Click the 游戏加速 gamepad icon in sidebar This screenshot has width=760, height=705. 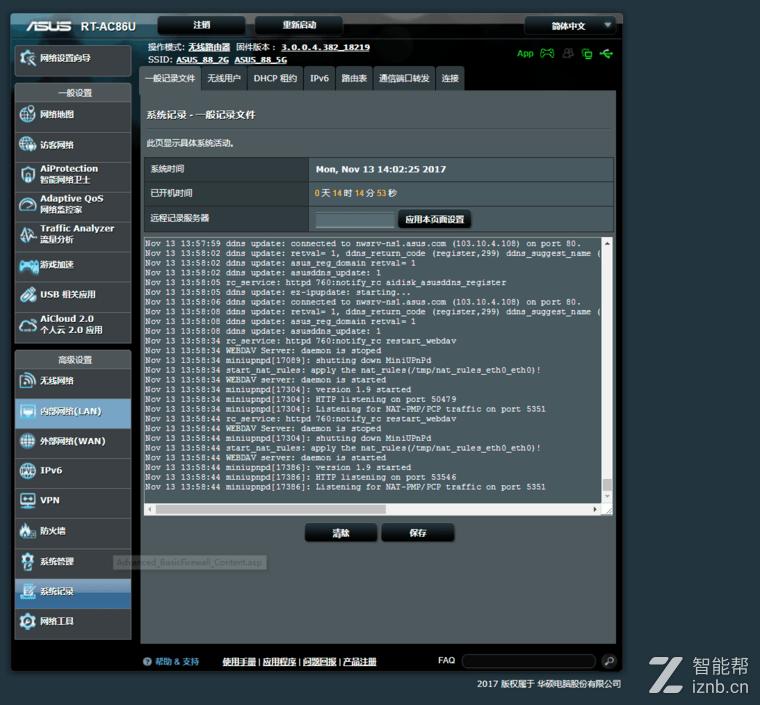coord(27,265)
